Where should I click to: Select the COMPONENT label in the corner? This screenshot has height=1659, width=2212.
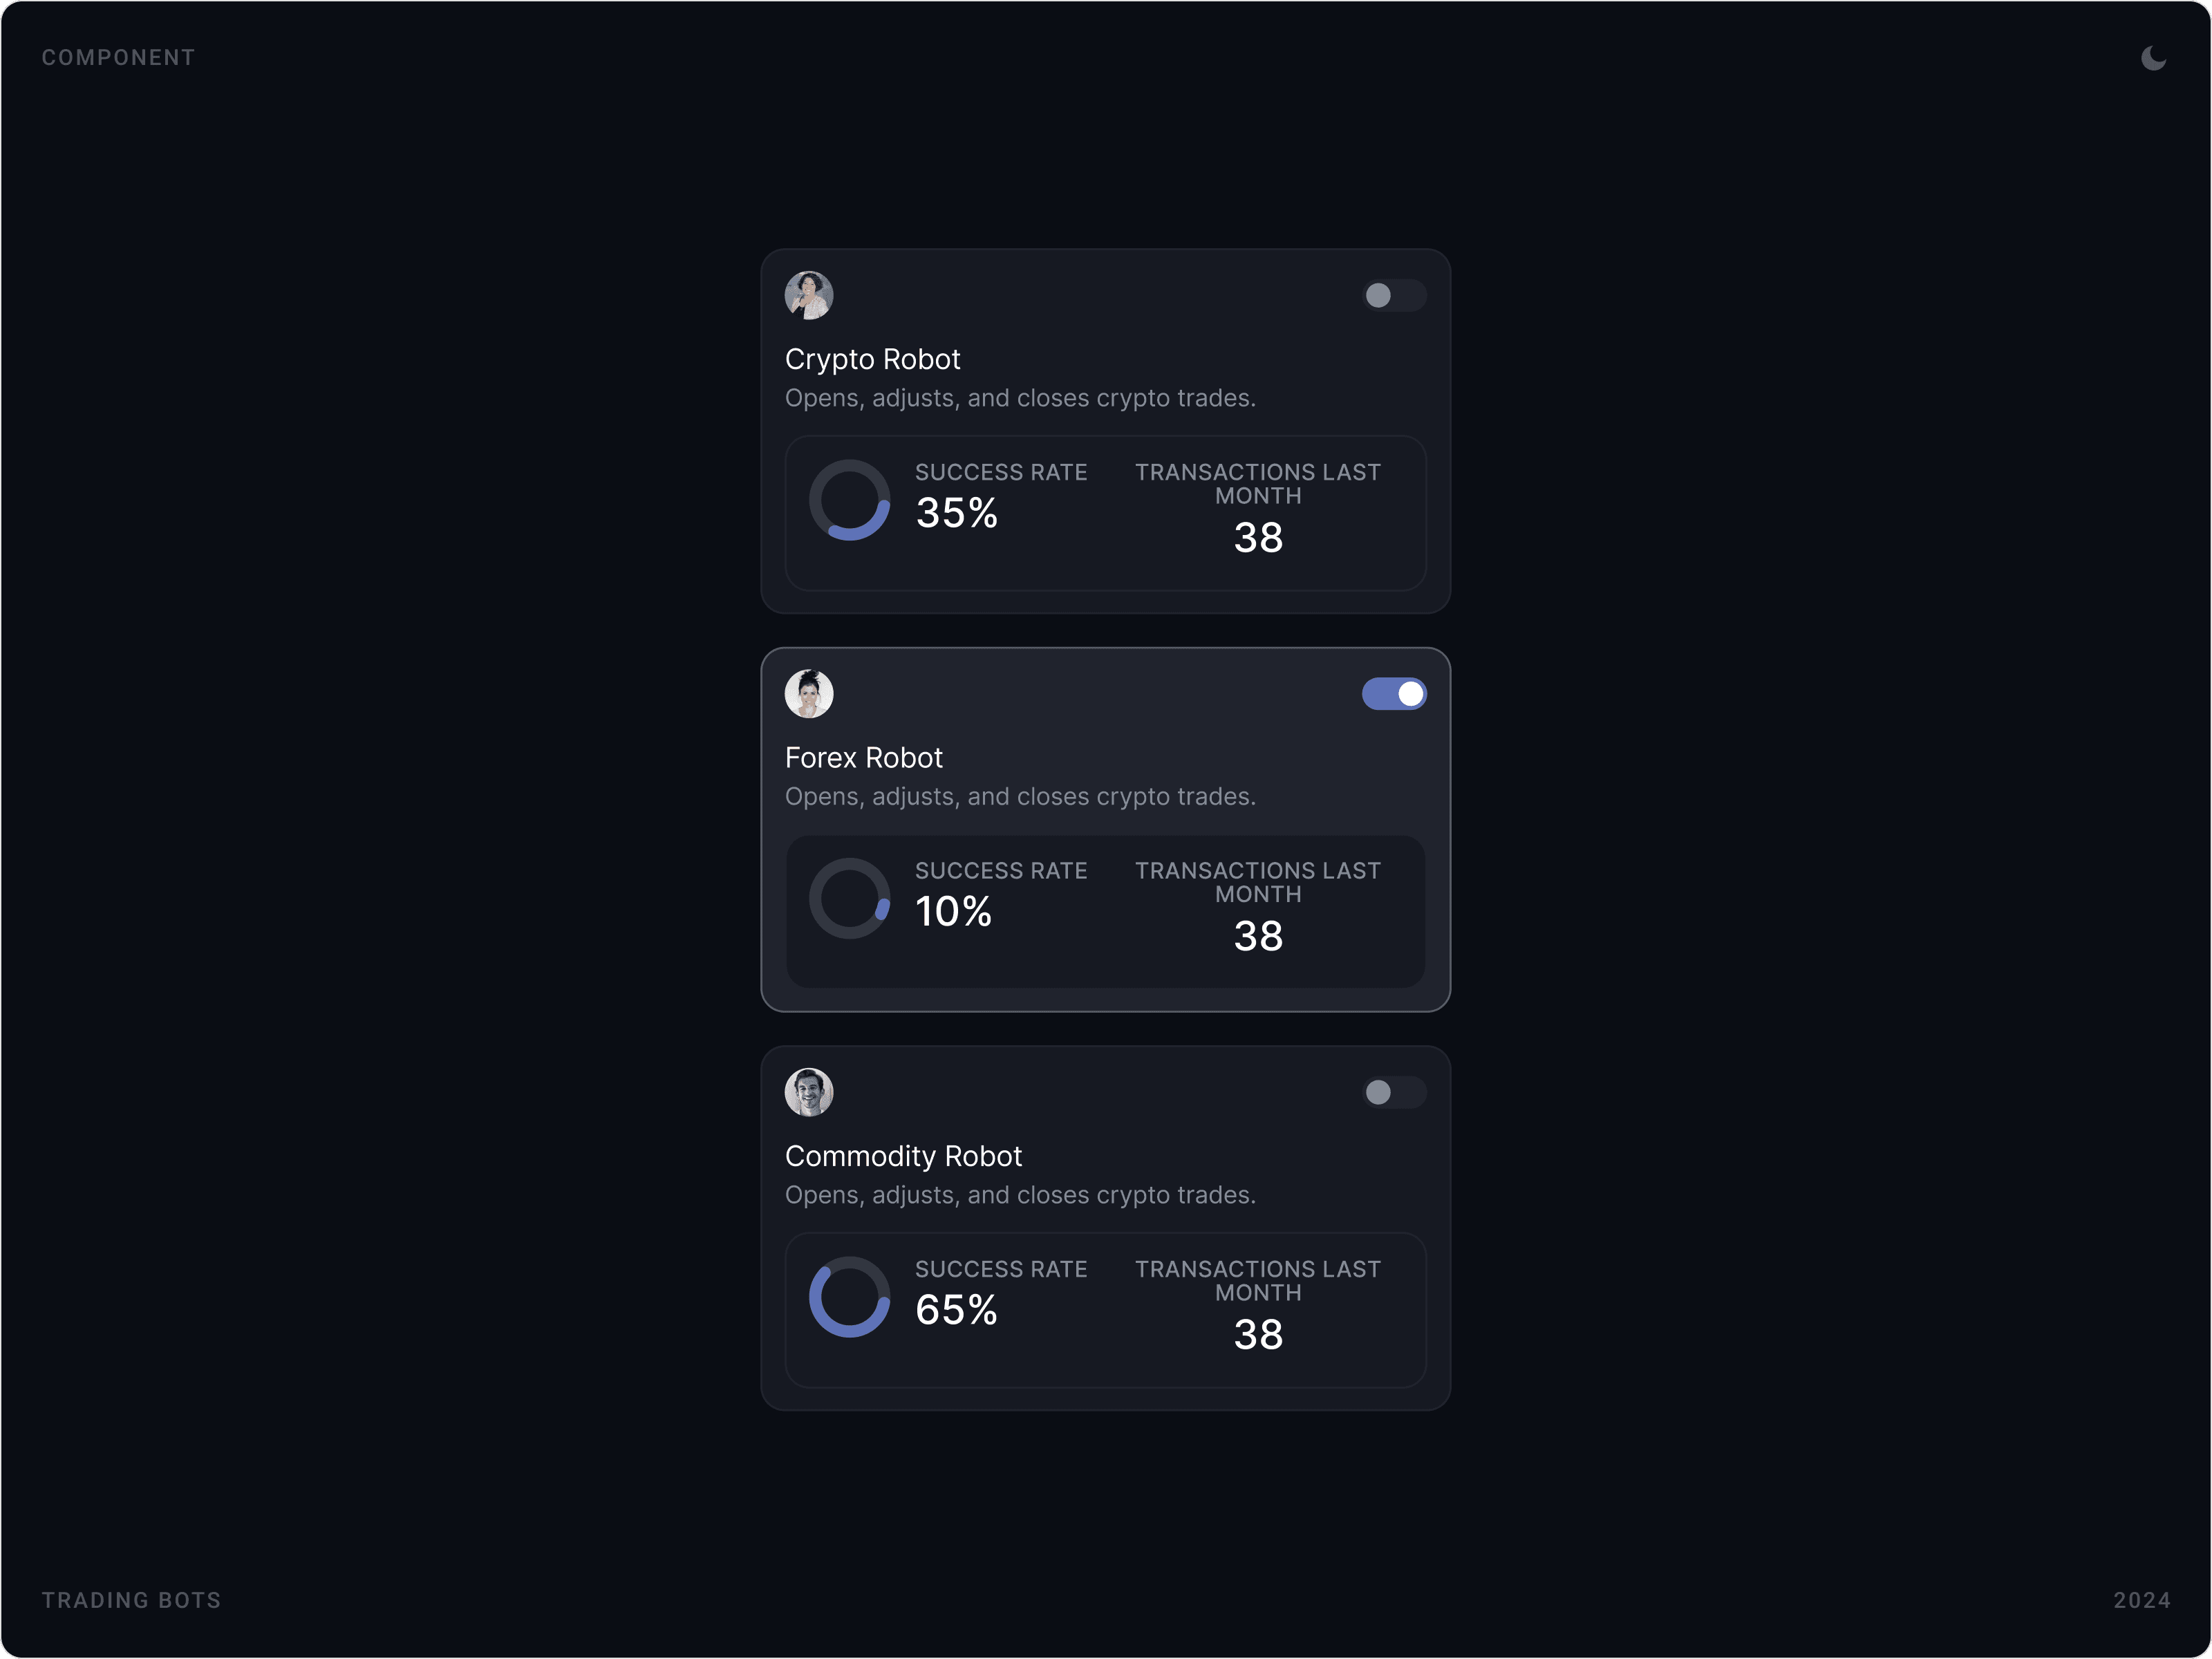point(118,57)
